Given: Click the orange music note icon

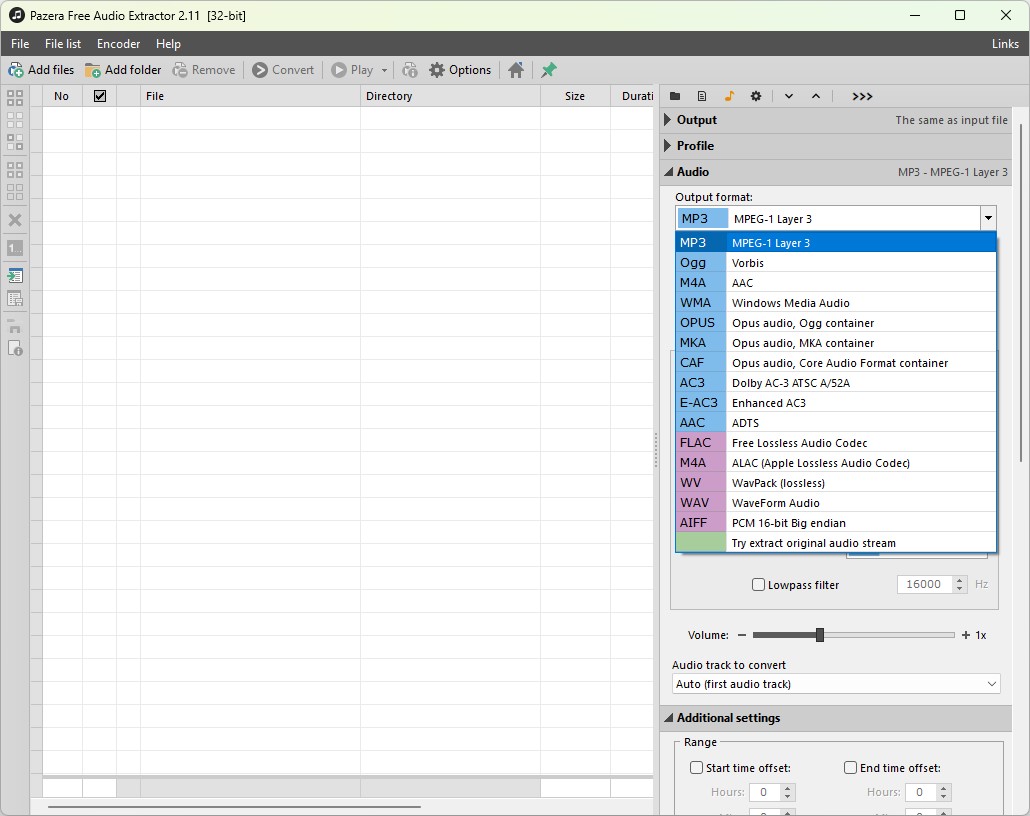Looking at the screenshot, I should coord(729,97).
